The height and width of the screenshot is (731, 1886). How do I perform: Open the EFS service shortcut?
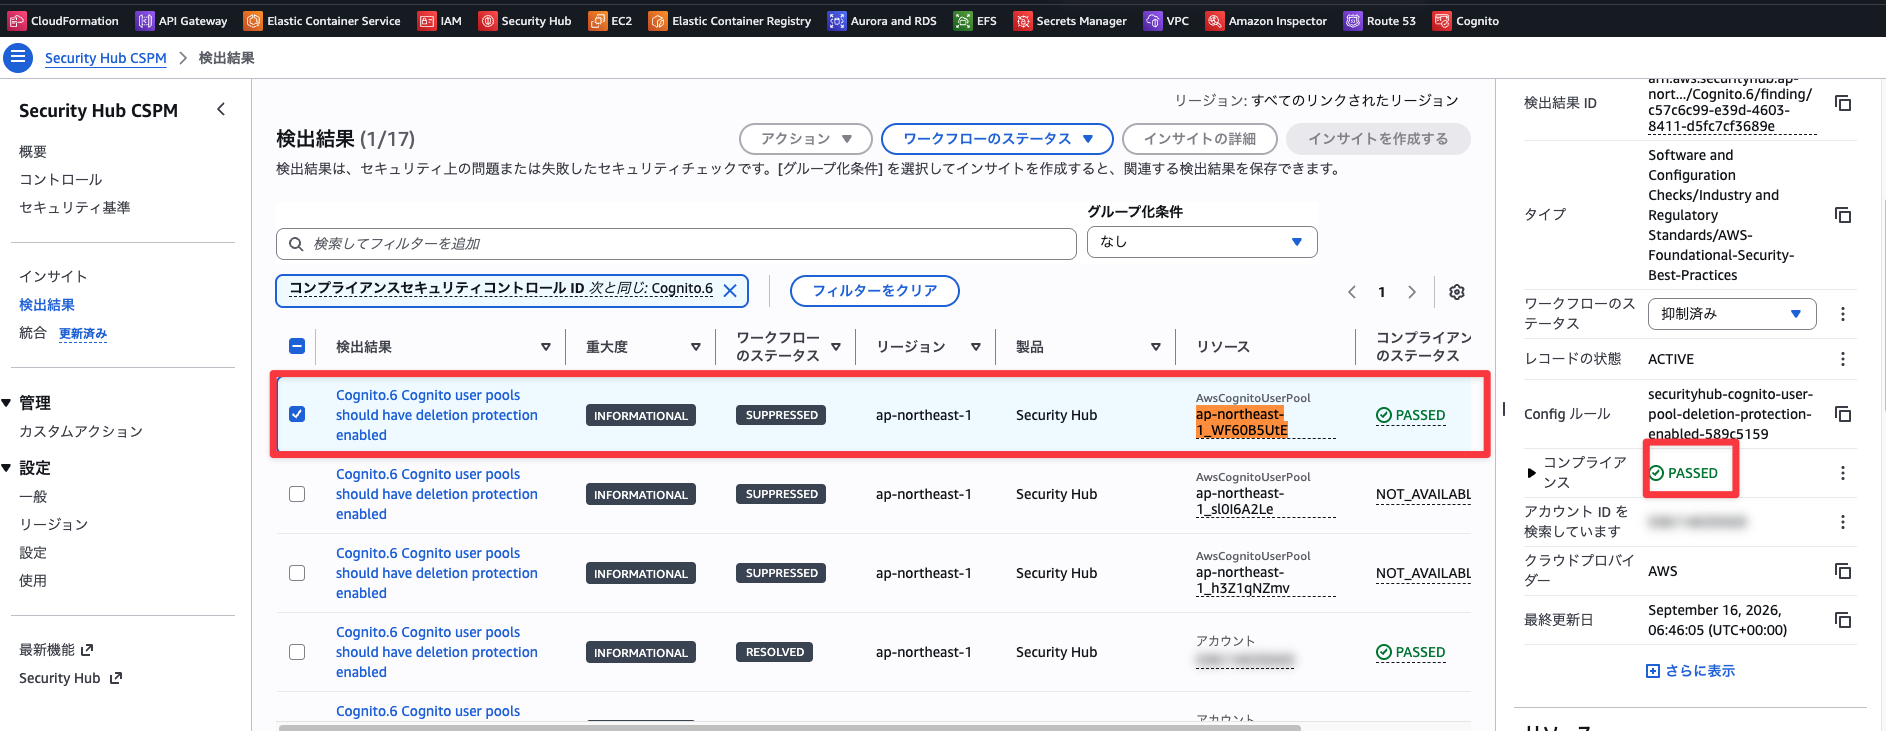975,21
